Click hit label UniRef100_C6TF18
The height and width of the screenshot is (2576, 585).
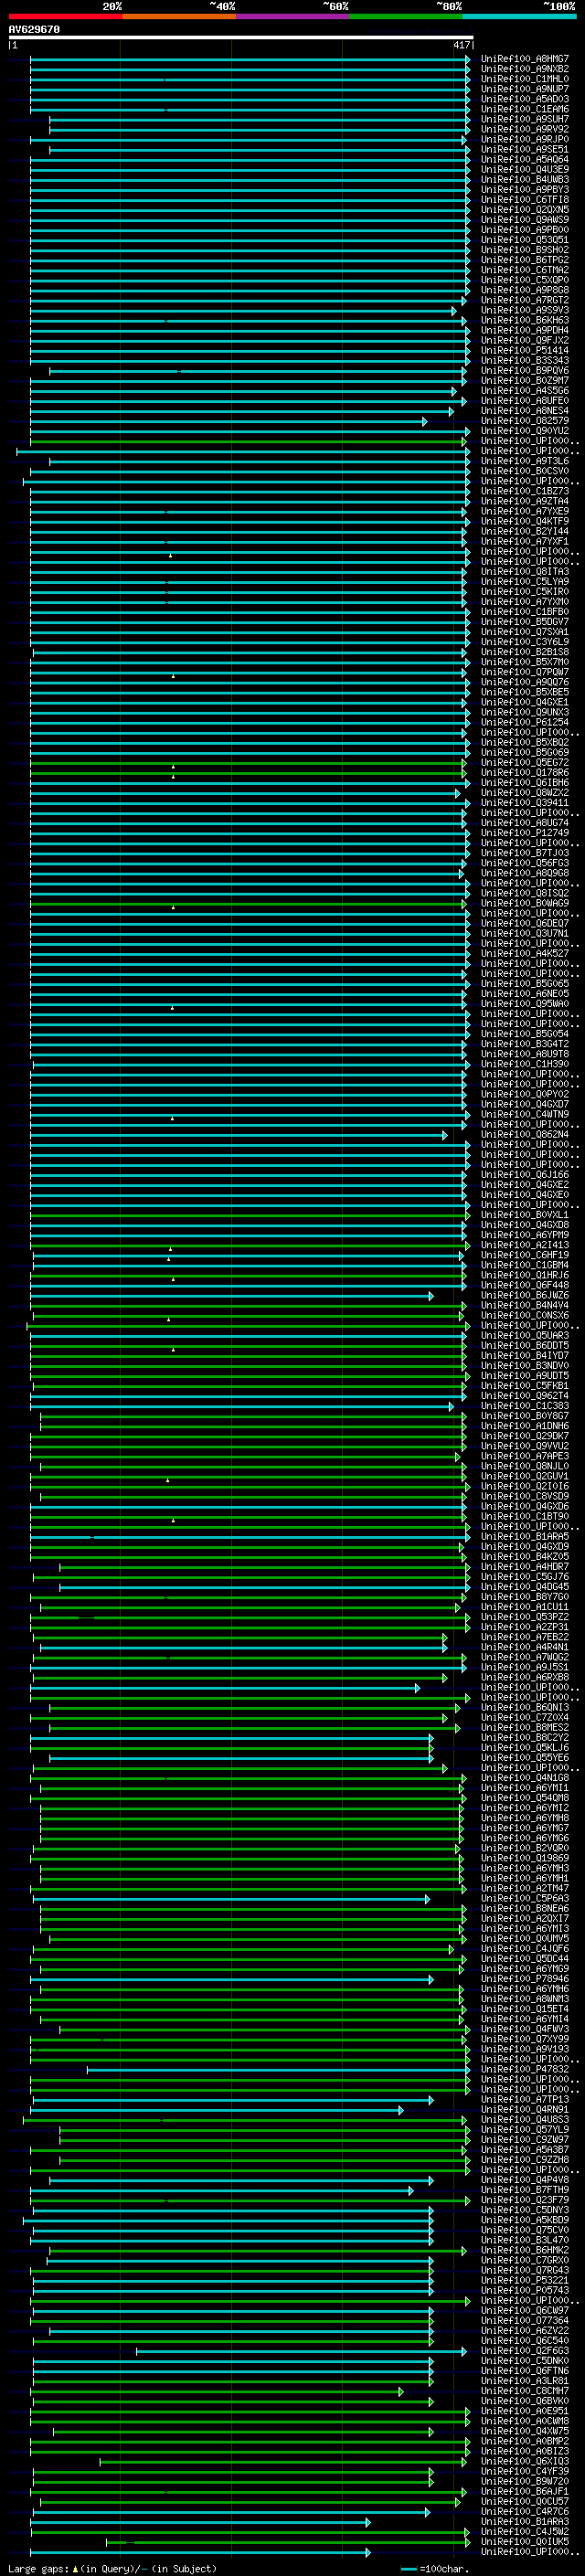[x=525, y=200]
